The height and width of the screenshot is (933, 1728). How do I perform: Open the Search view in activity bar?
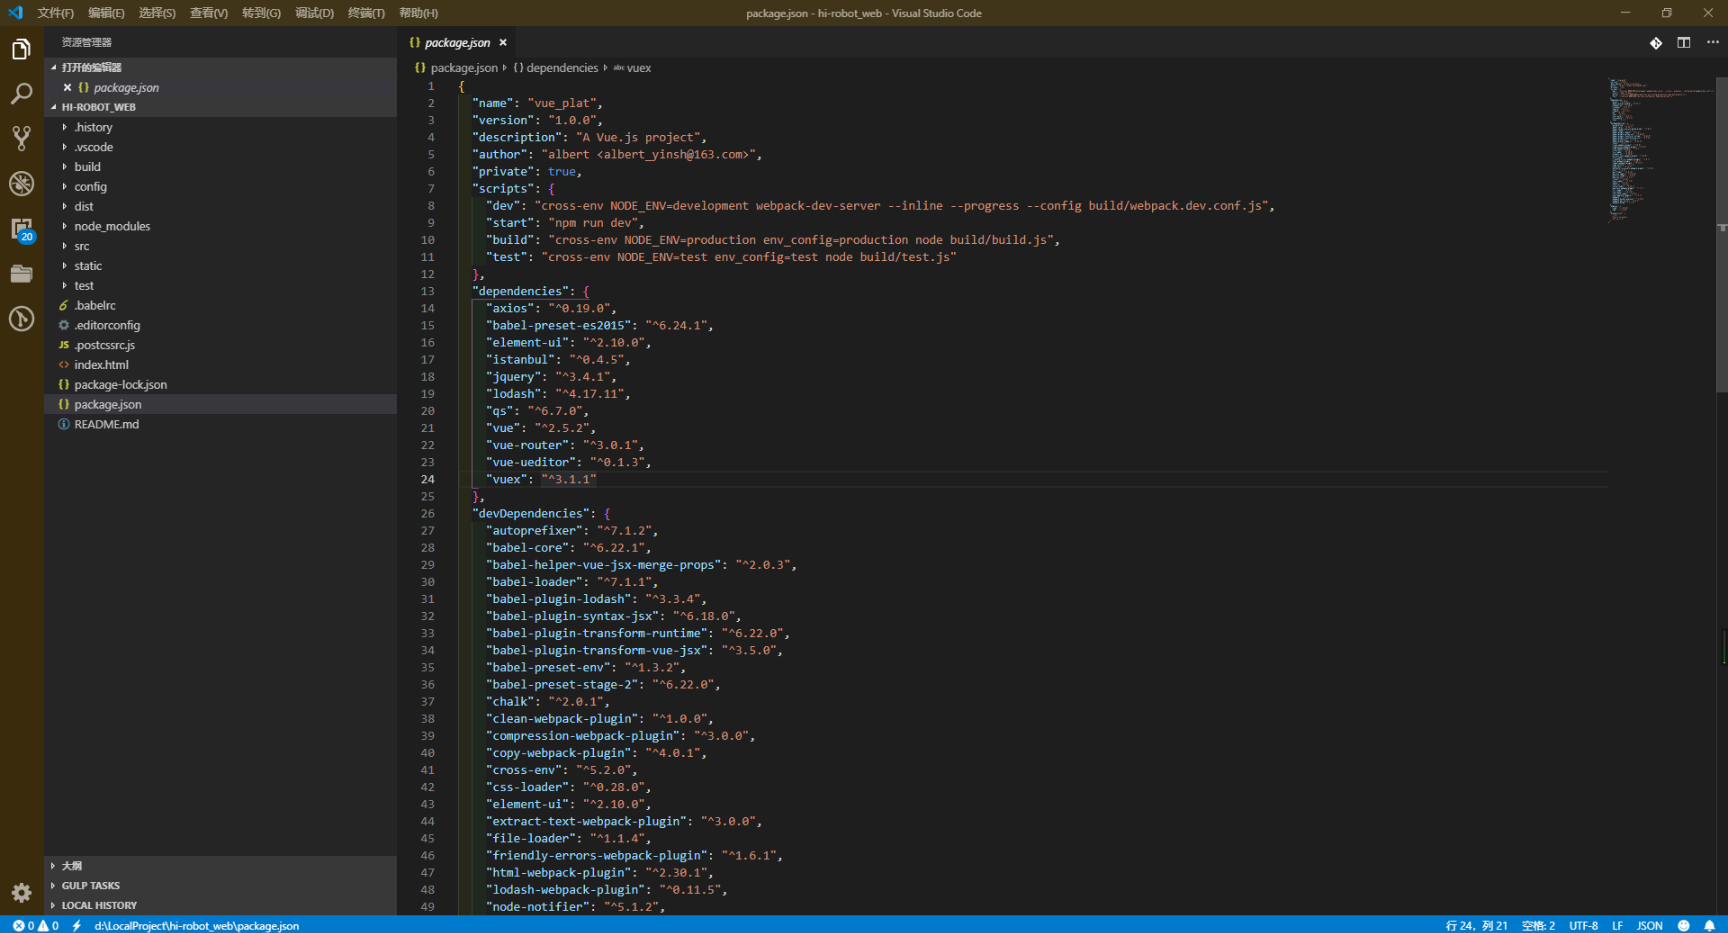click(x=21, y=94)
